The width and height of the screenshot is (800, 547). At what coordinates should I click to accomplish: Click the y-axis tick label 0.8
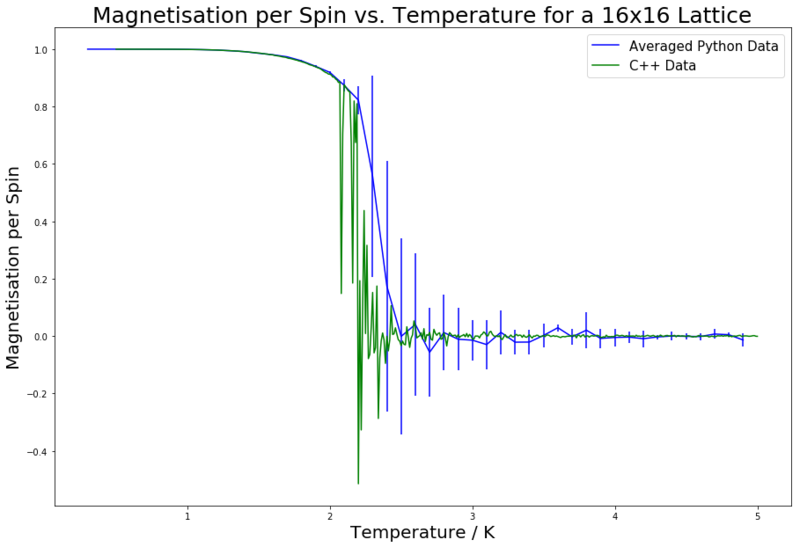tap(41, 107)
